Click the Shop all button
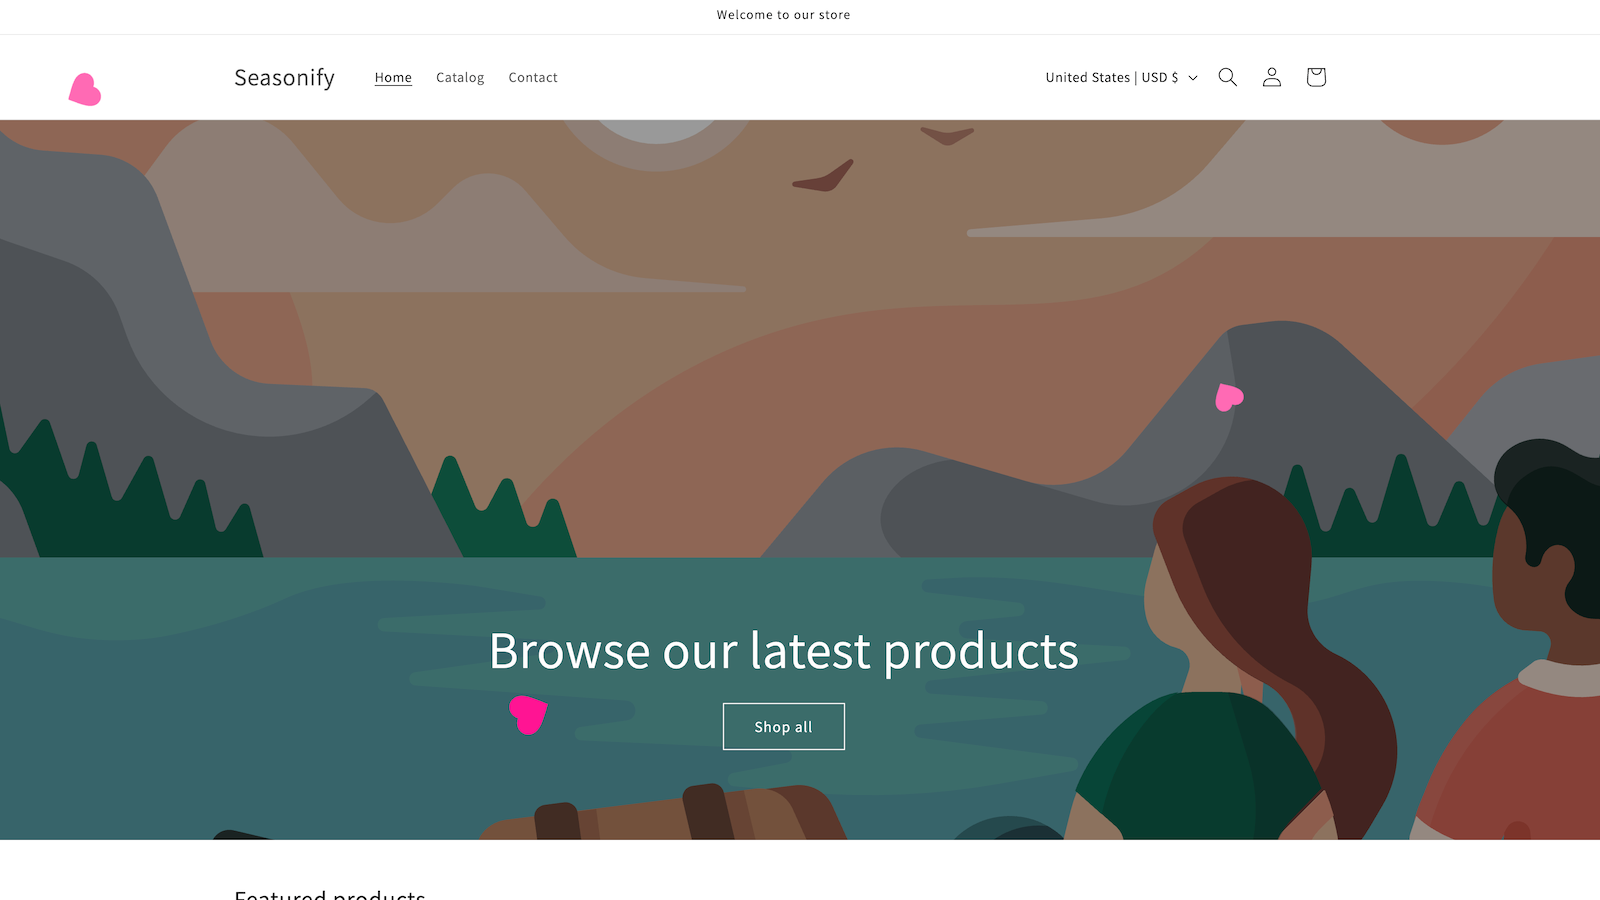1600x900 pixels. coord(784,727)
